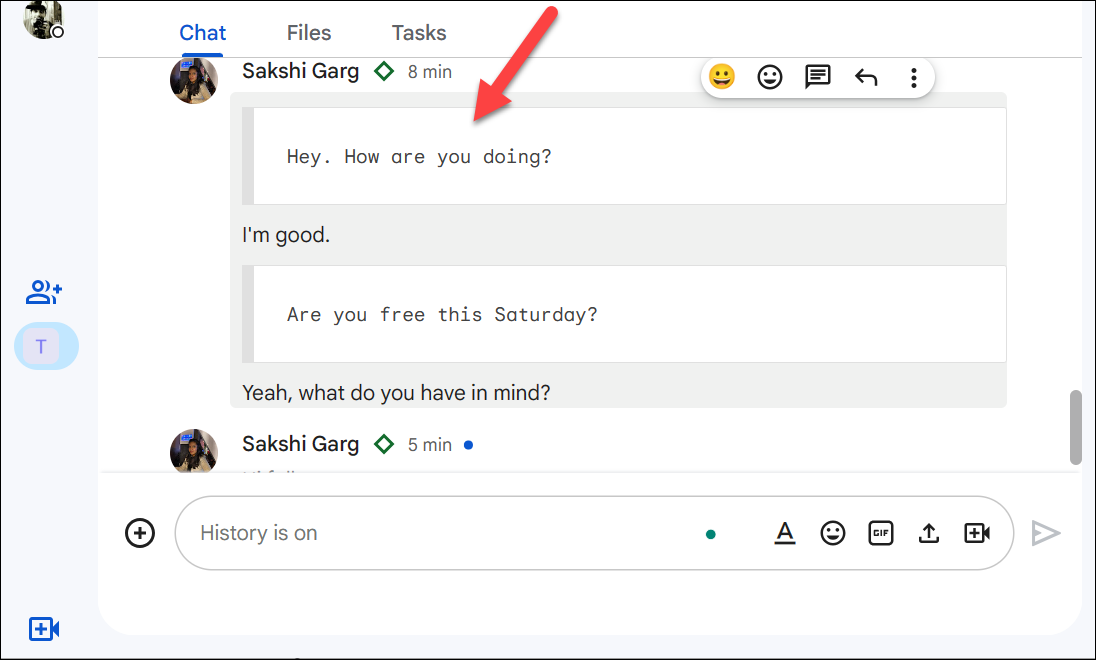Image resolution: width=1096 pixels, height=660 pixels.
Task: Open the add reaction icon on Sakshi's message
Action: coord(769,77)
